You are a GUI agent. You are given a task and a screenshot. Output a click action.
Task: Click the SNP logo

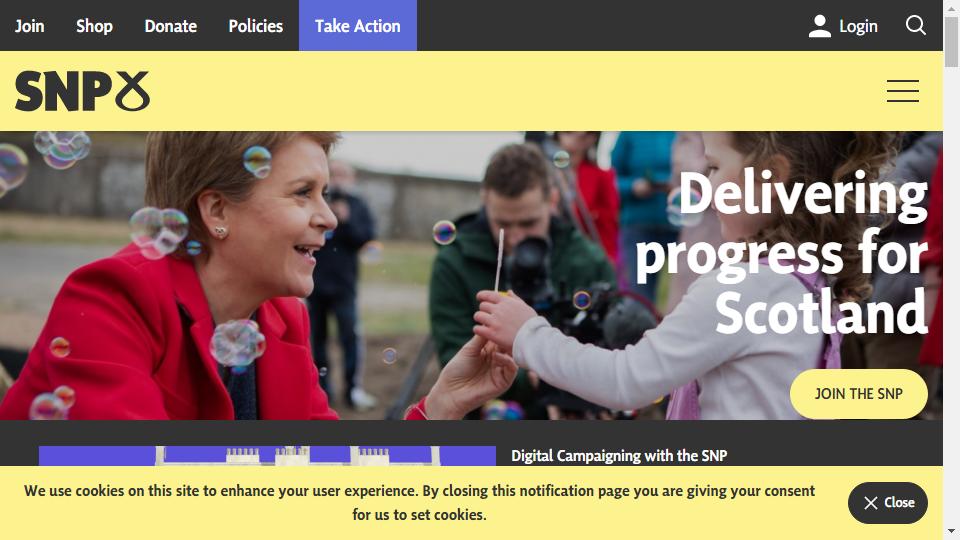[x=82, y=91]
